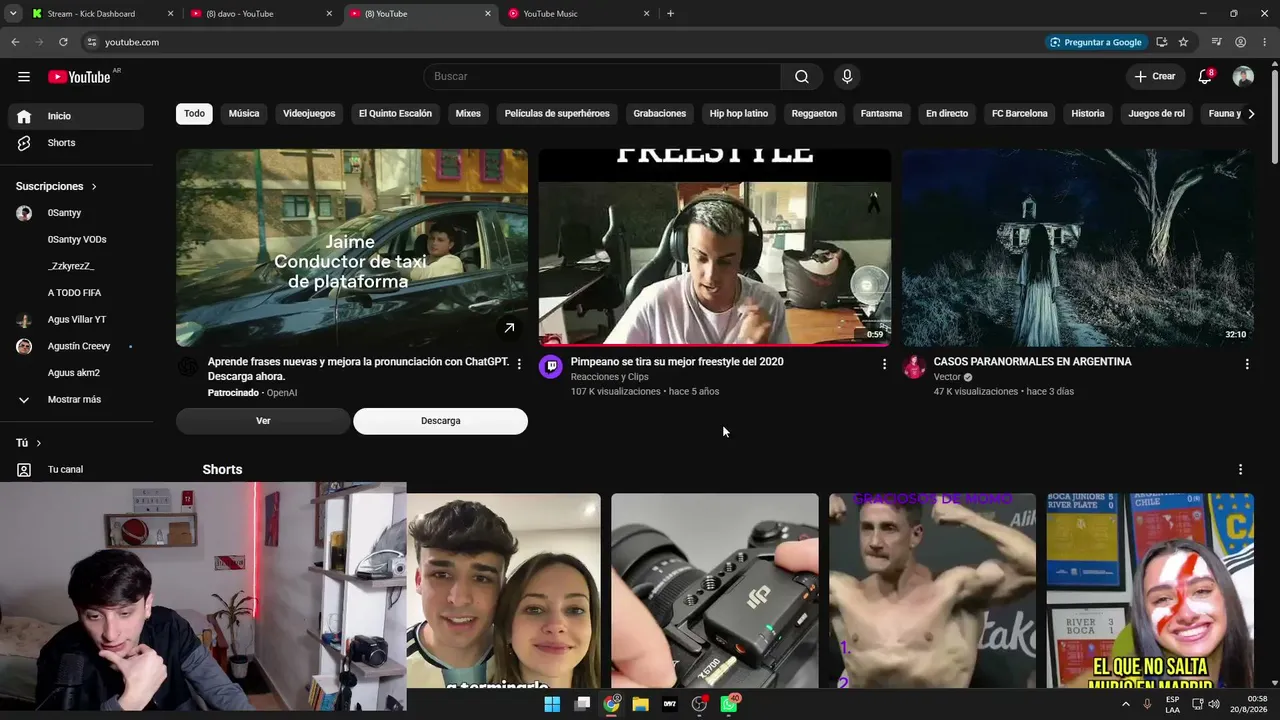Open the camera gear Short thumbnail
This screenshot has height=720, width=1280.
pyautogui.click(x=715, y=590)
